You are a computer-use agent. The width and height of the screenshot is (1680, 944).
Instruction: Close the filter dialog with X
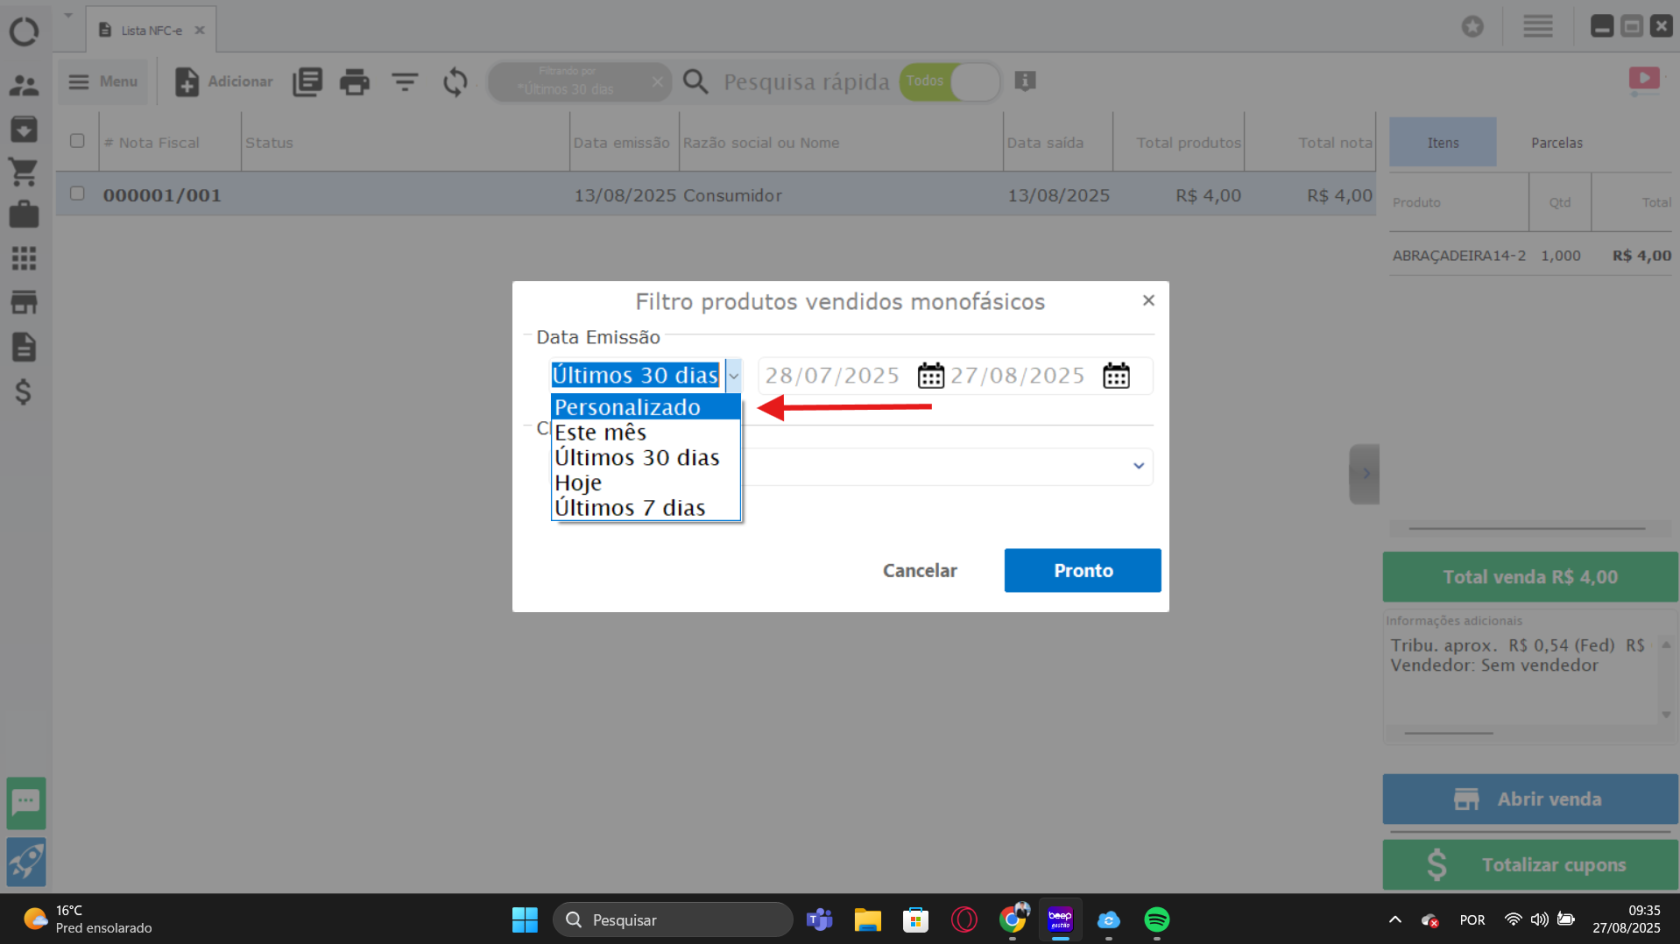[1148, 300]
